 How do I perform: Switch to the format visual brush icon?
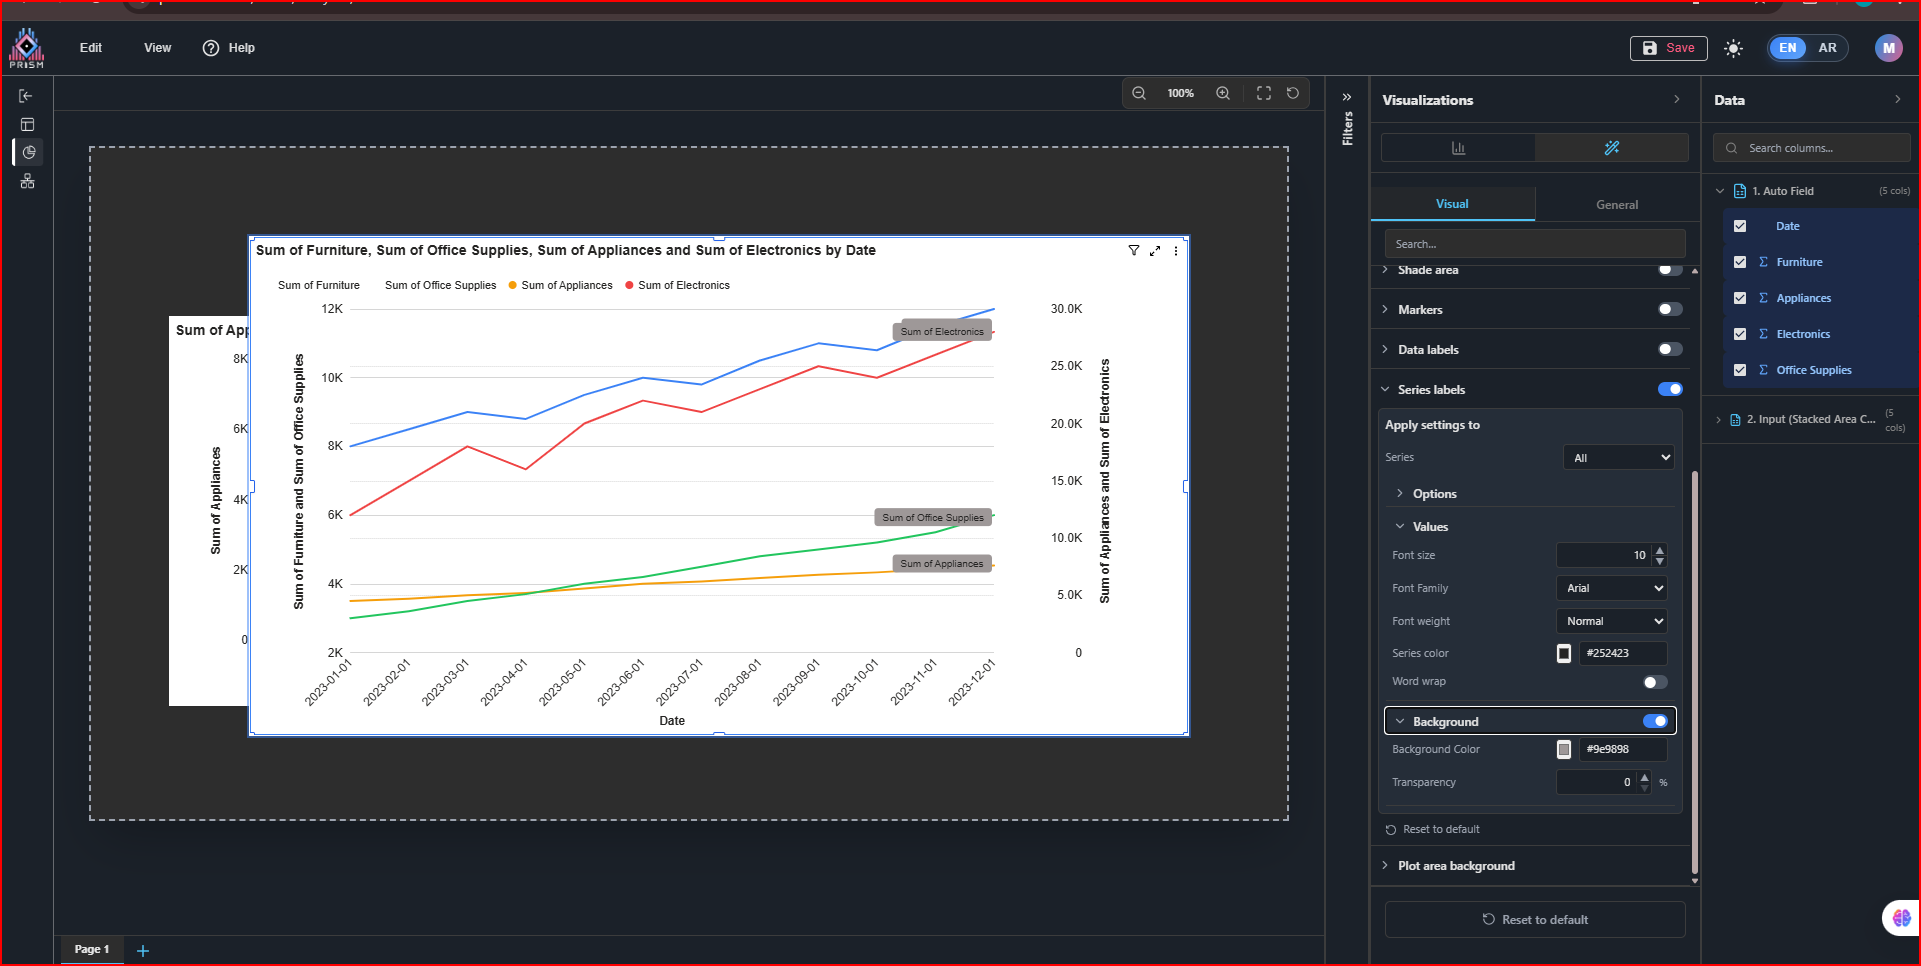point(1611,148)
